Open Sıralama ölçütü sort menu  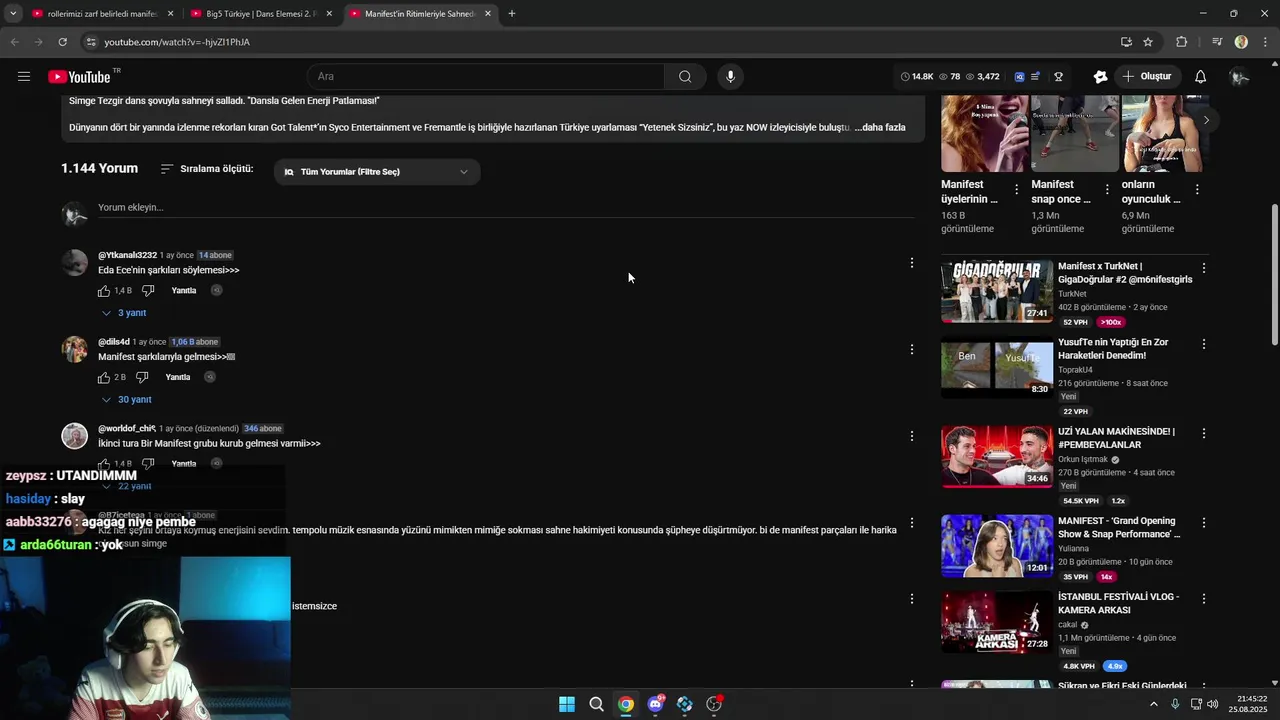pos(207,169)
